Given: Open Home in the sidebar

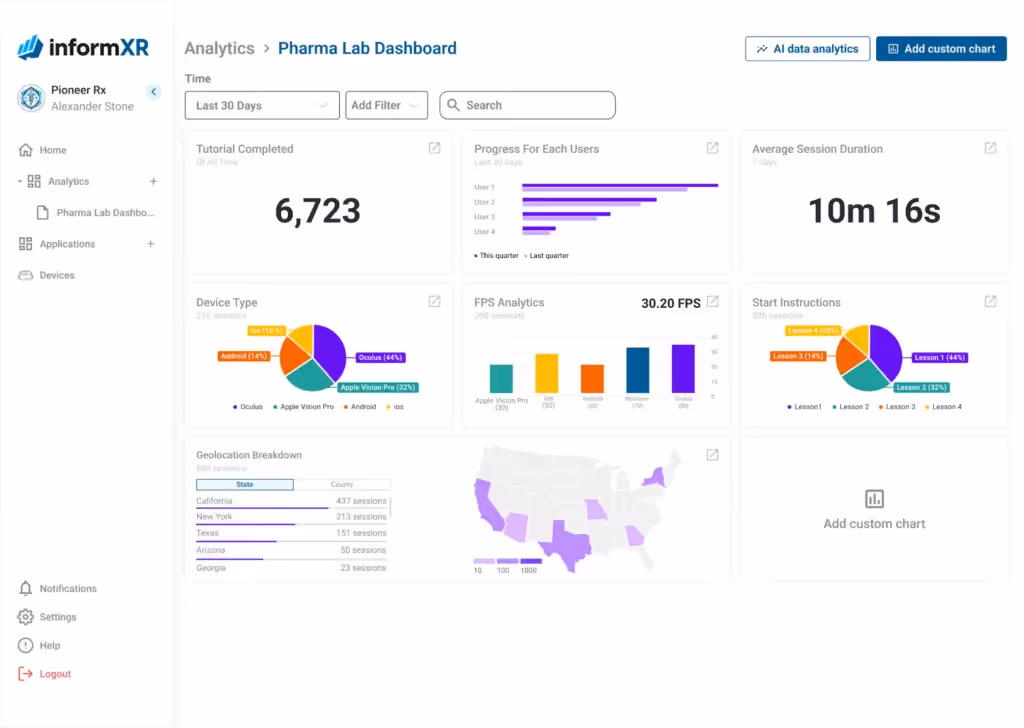Looking at the screenshot, I should 53,150.
